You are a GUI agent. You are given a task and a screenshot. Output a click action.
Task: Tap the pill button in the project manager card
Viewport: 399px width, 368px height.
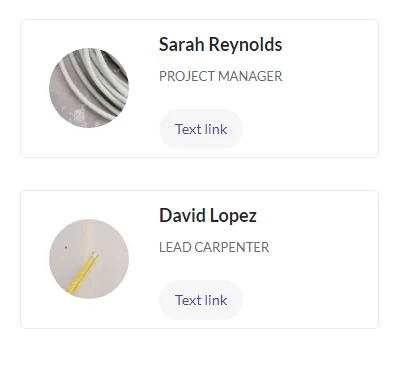click(x=201, y=129)
